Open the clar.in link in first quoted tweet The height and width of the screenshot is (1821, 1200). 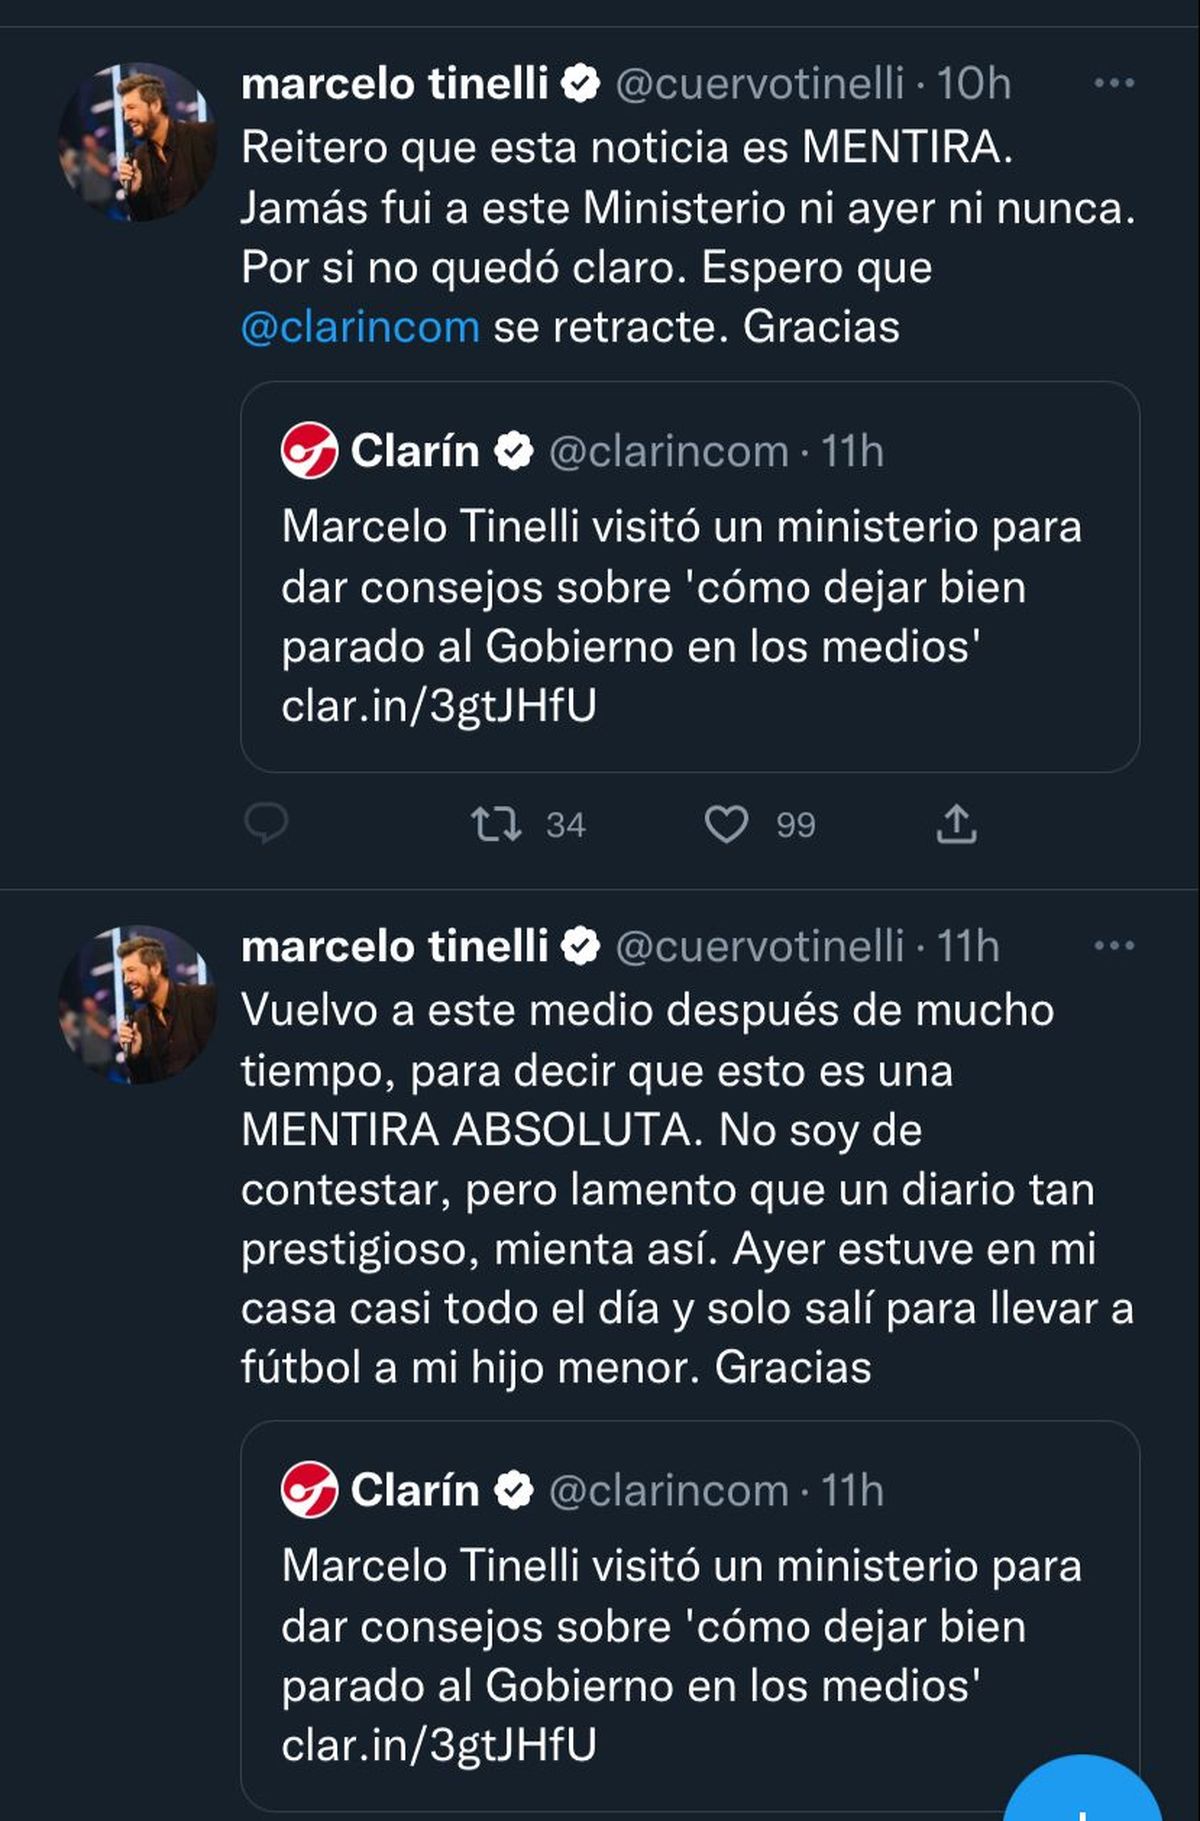tap(439, 706)
